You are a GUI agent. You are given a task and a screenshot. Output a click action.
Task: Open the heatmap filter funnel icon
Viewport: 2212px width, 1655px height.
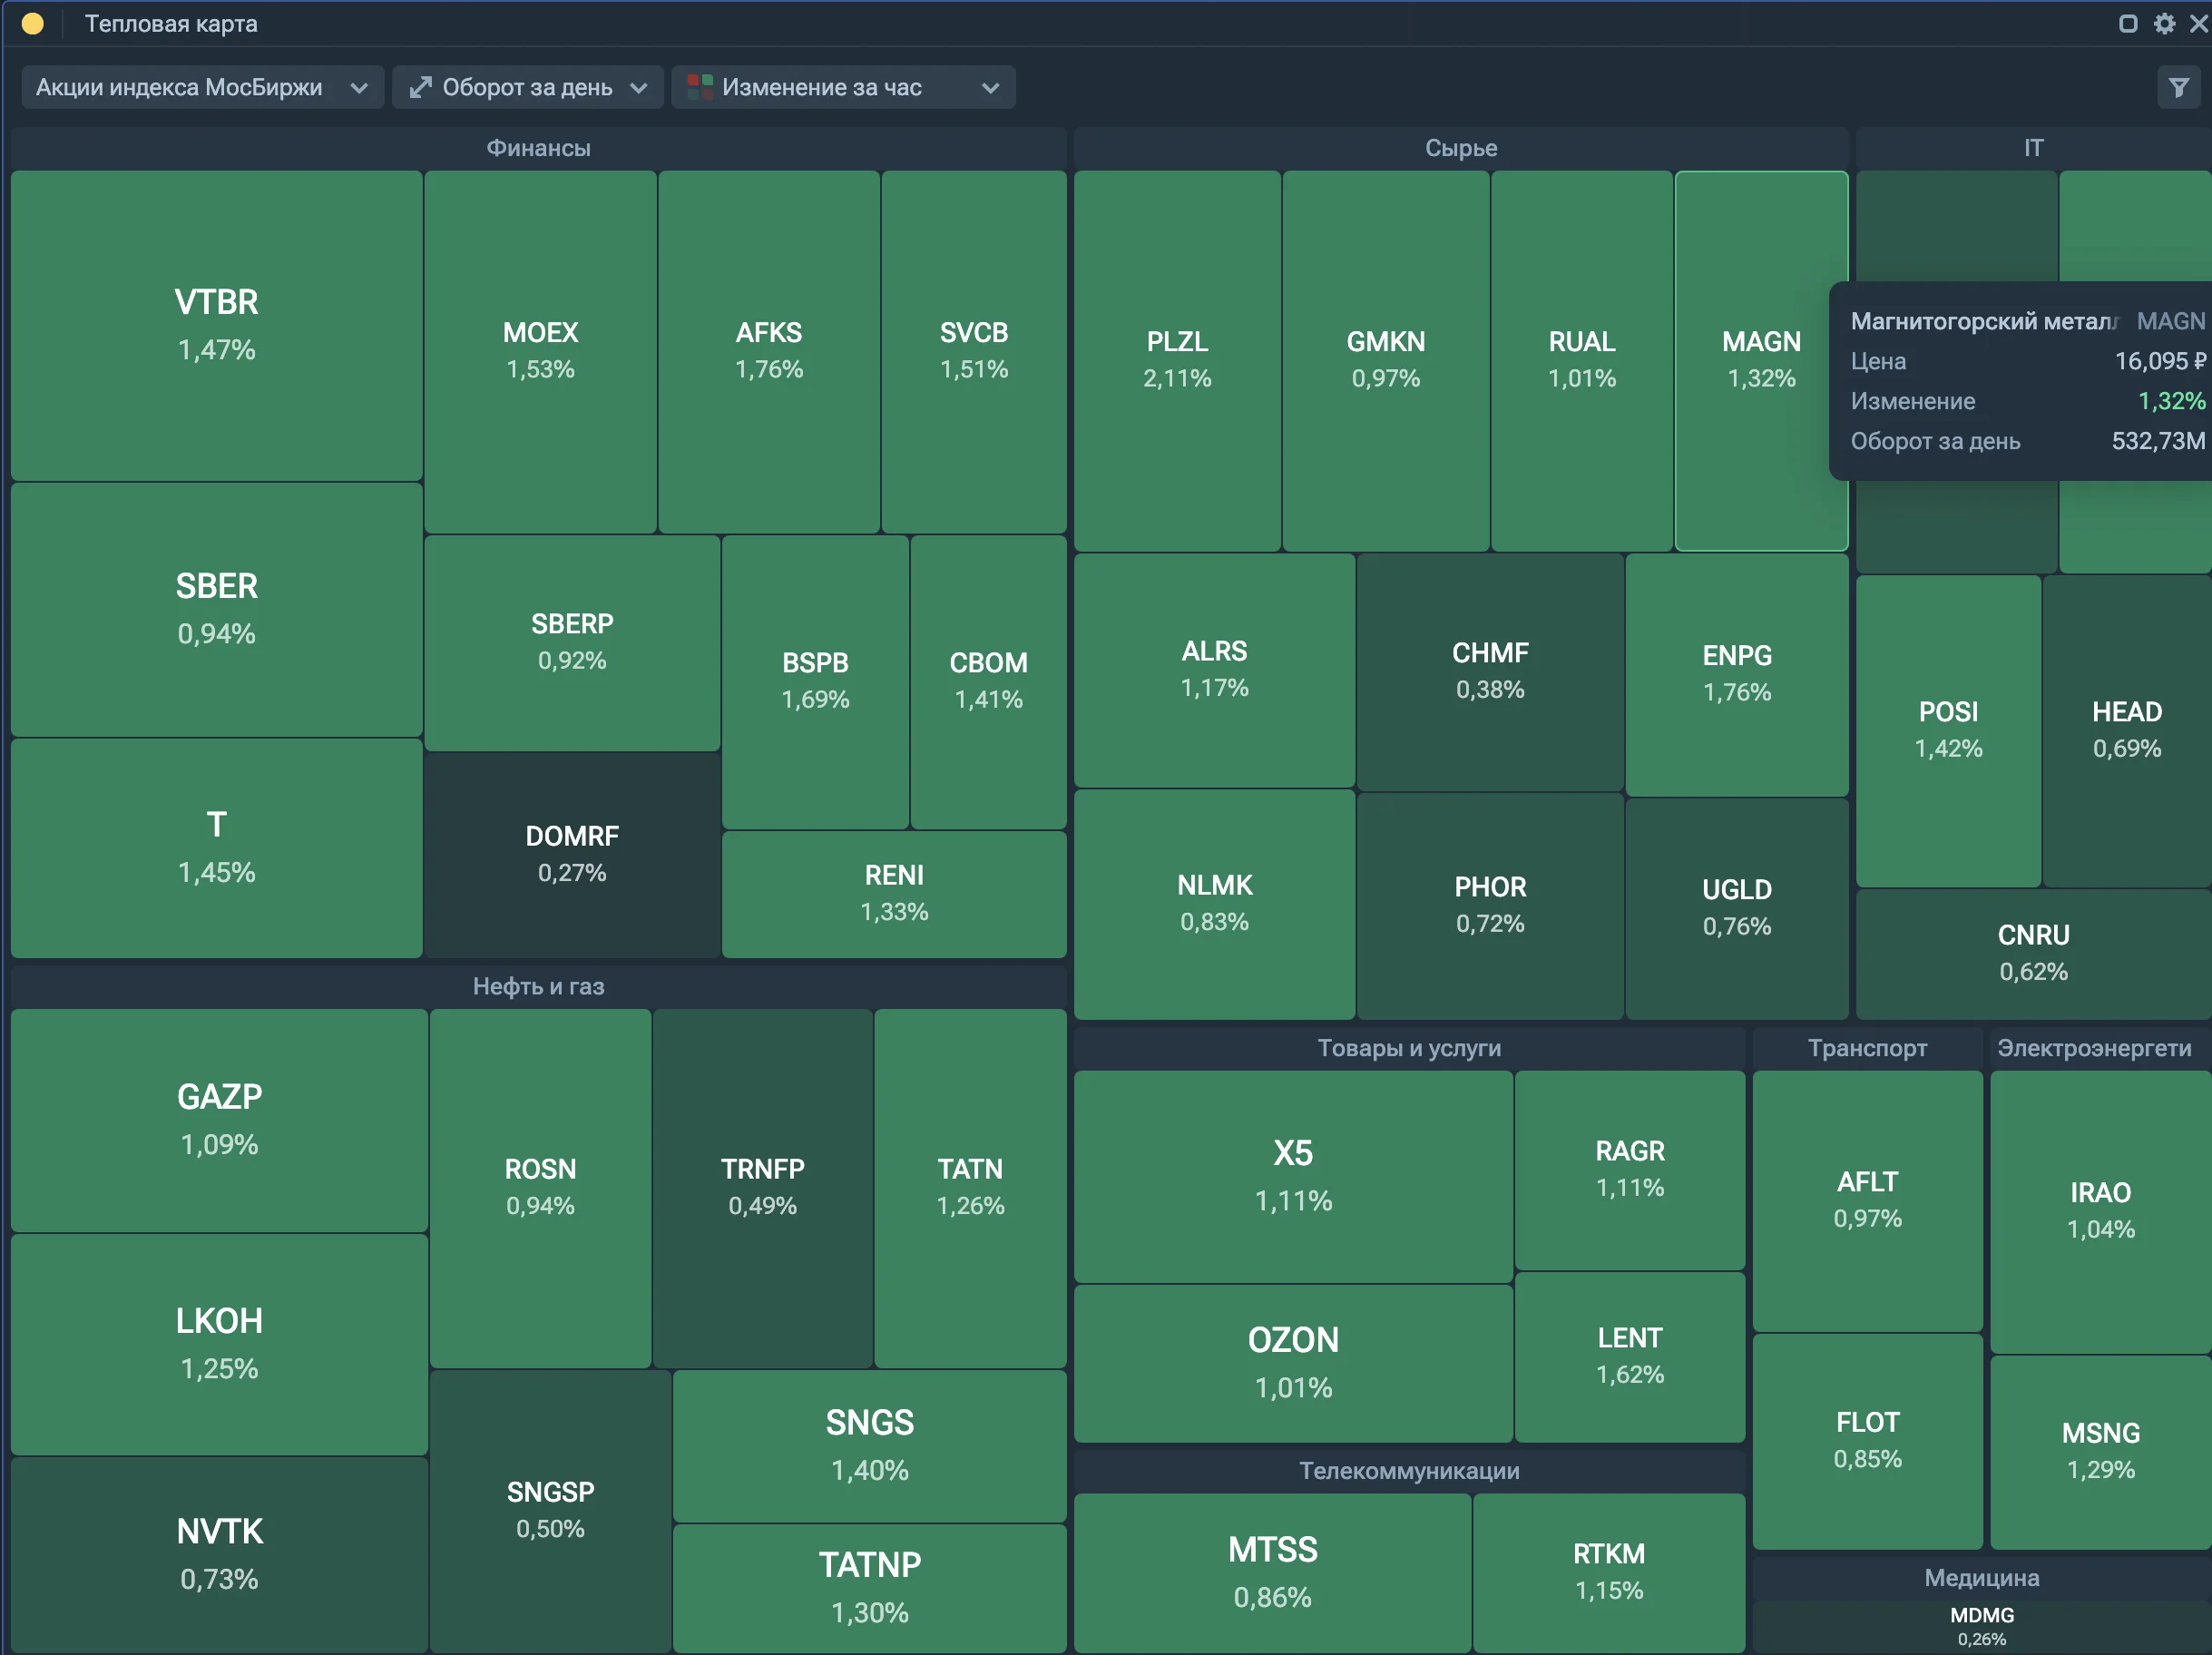tap(2178, 88)
